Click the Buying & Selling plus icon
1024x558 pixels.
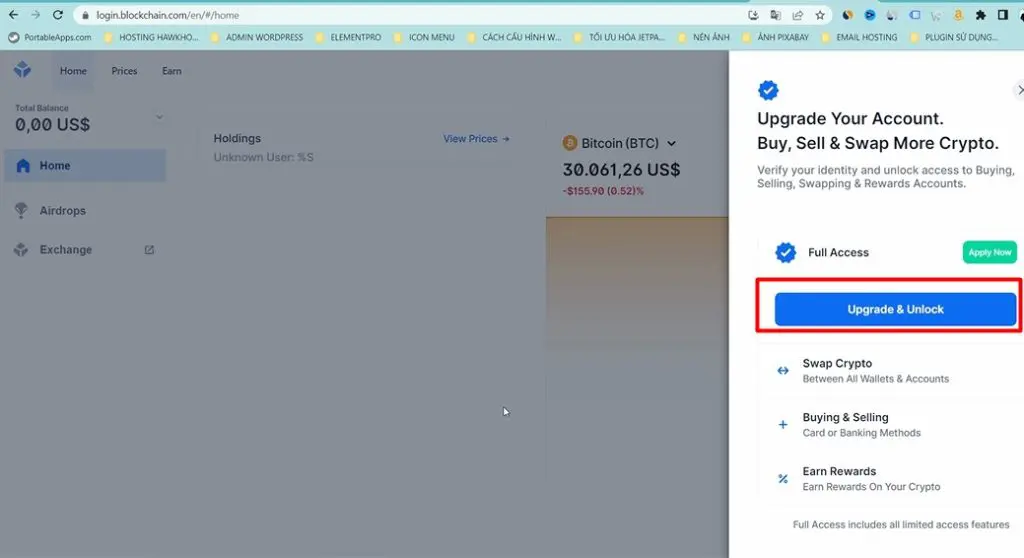[x=783, y=425]
